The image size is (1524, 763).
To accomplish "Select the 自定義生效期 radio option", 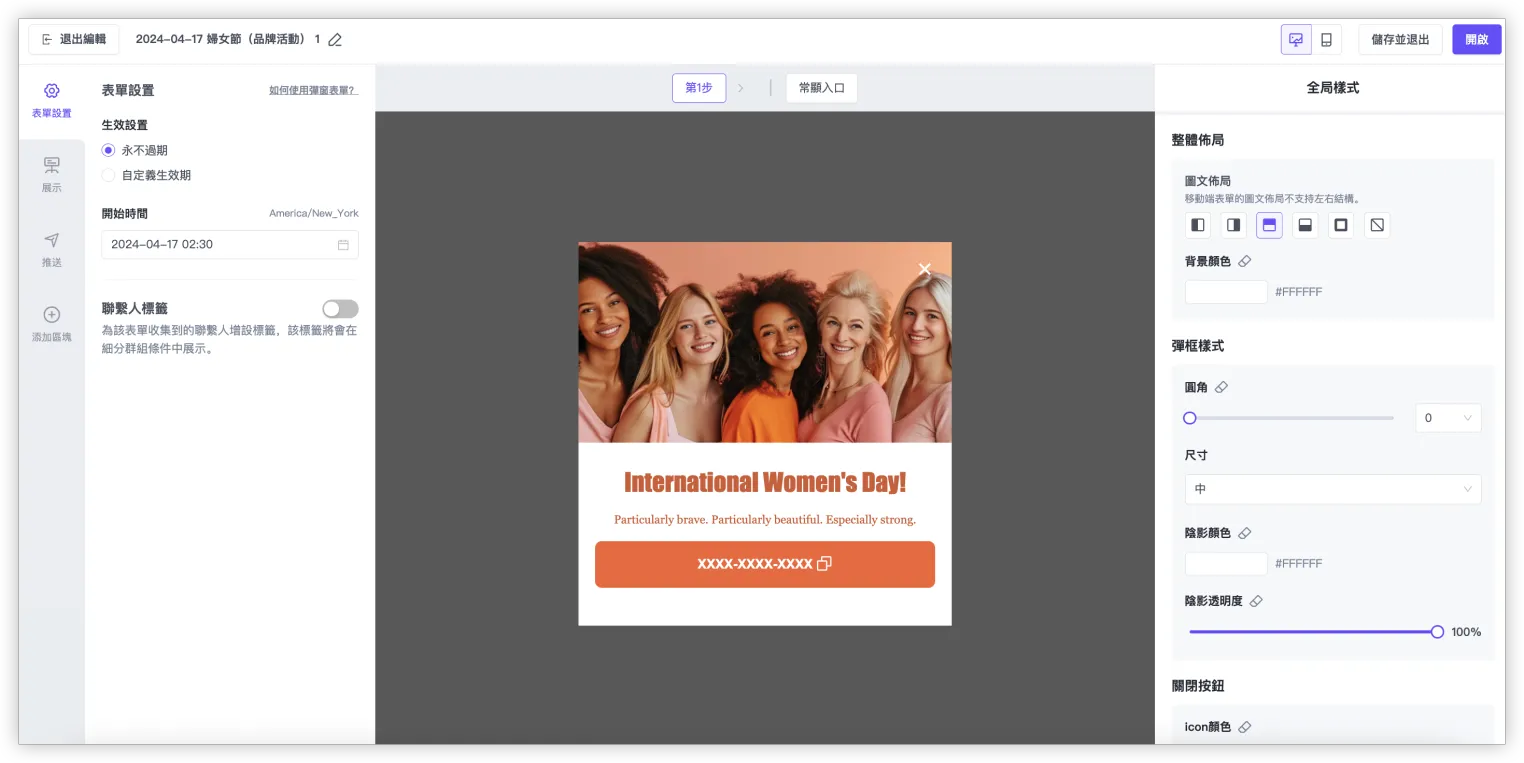I will tap(109, 175).
